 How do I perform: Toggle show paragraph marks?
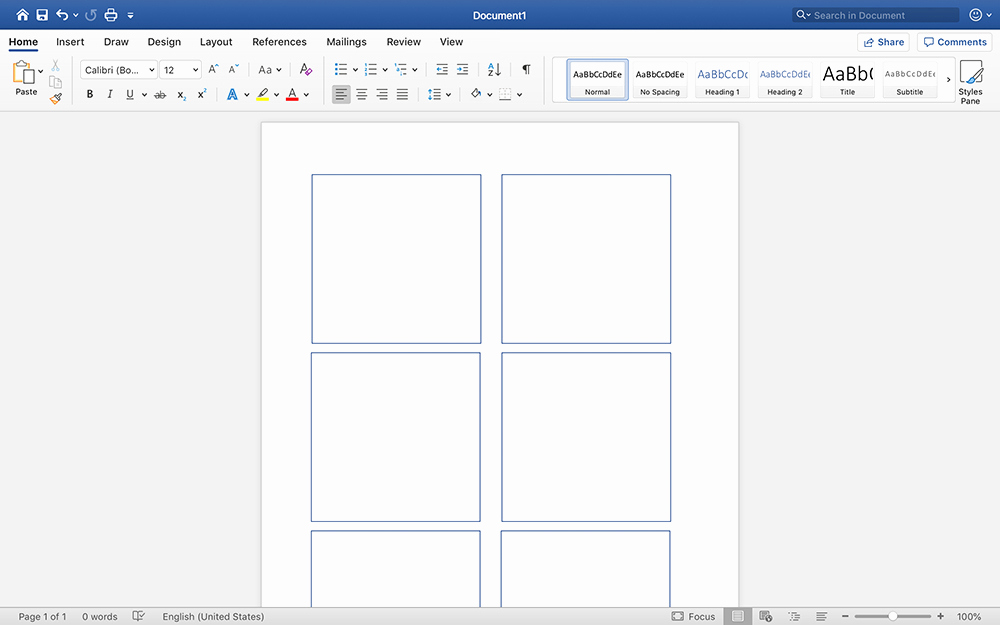click(526, 69)
